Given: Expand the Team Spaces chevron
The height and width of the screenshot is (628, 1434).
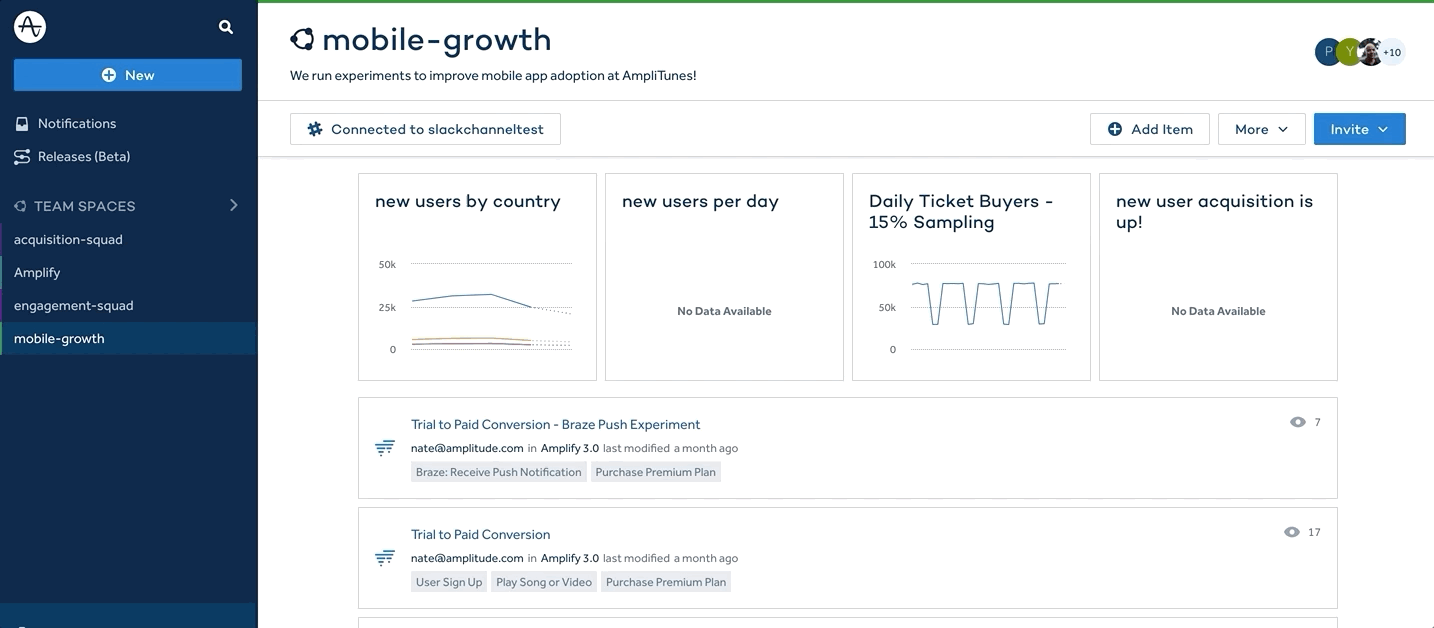Looking at the screenshot, I should [x=234, y=205].
